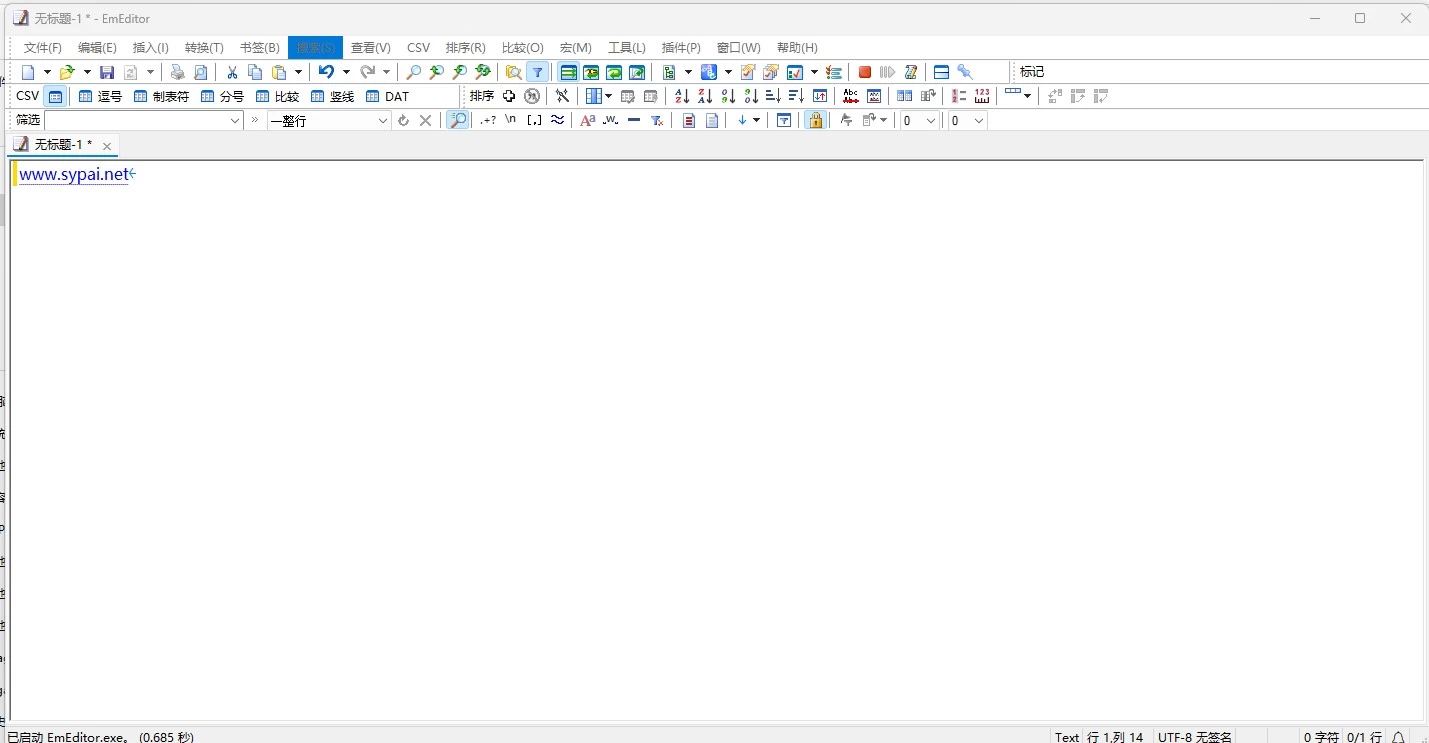Screen dimensions: 1429x743
Task: Open the 文件(F) menu
Action: (42, 48)
